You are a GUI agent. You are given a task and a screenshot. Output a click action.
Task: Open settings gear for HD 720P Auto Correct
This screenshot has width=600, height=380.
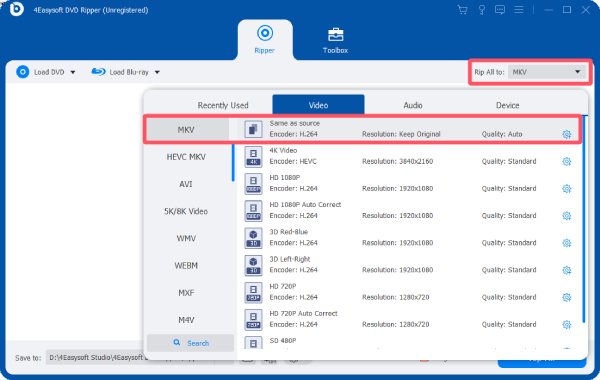click(567, 325)
